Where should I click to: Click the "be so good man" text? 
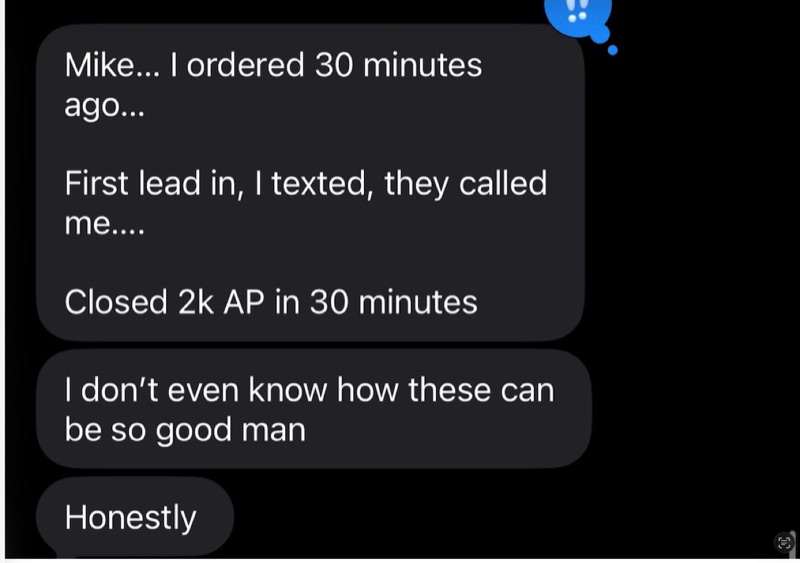(185, 430)
